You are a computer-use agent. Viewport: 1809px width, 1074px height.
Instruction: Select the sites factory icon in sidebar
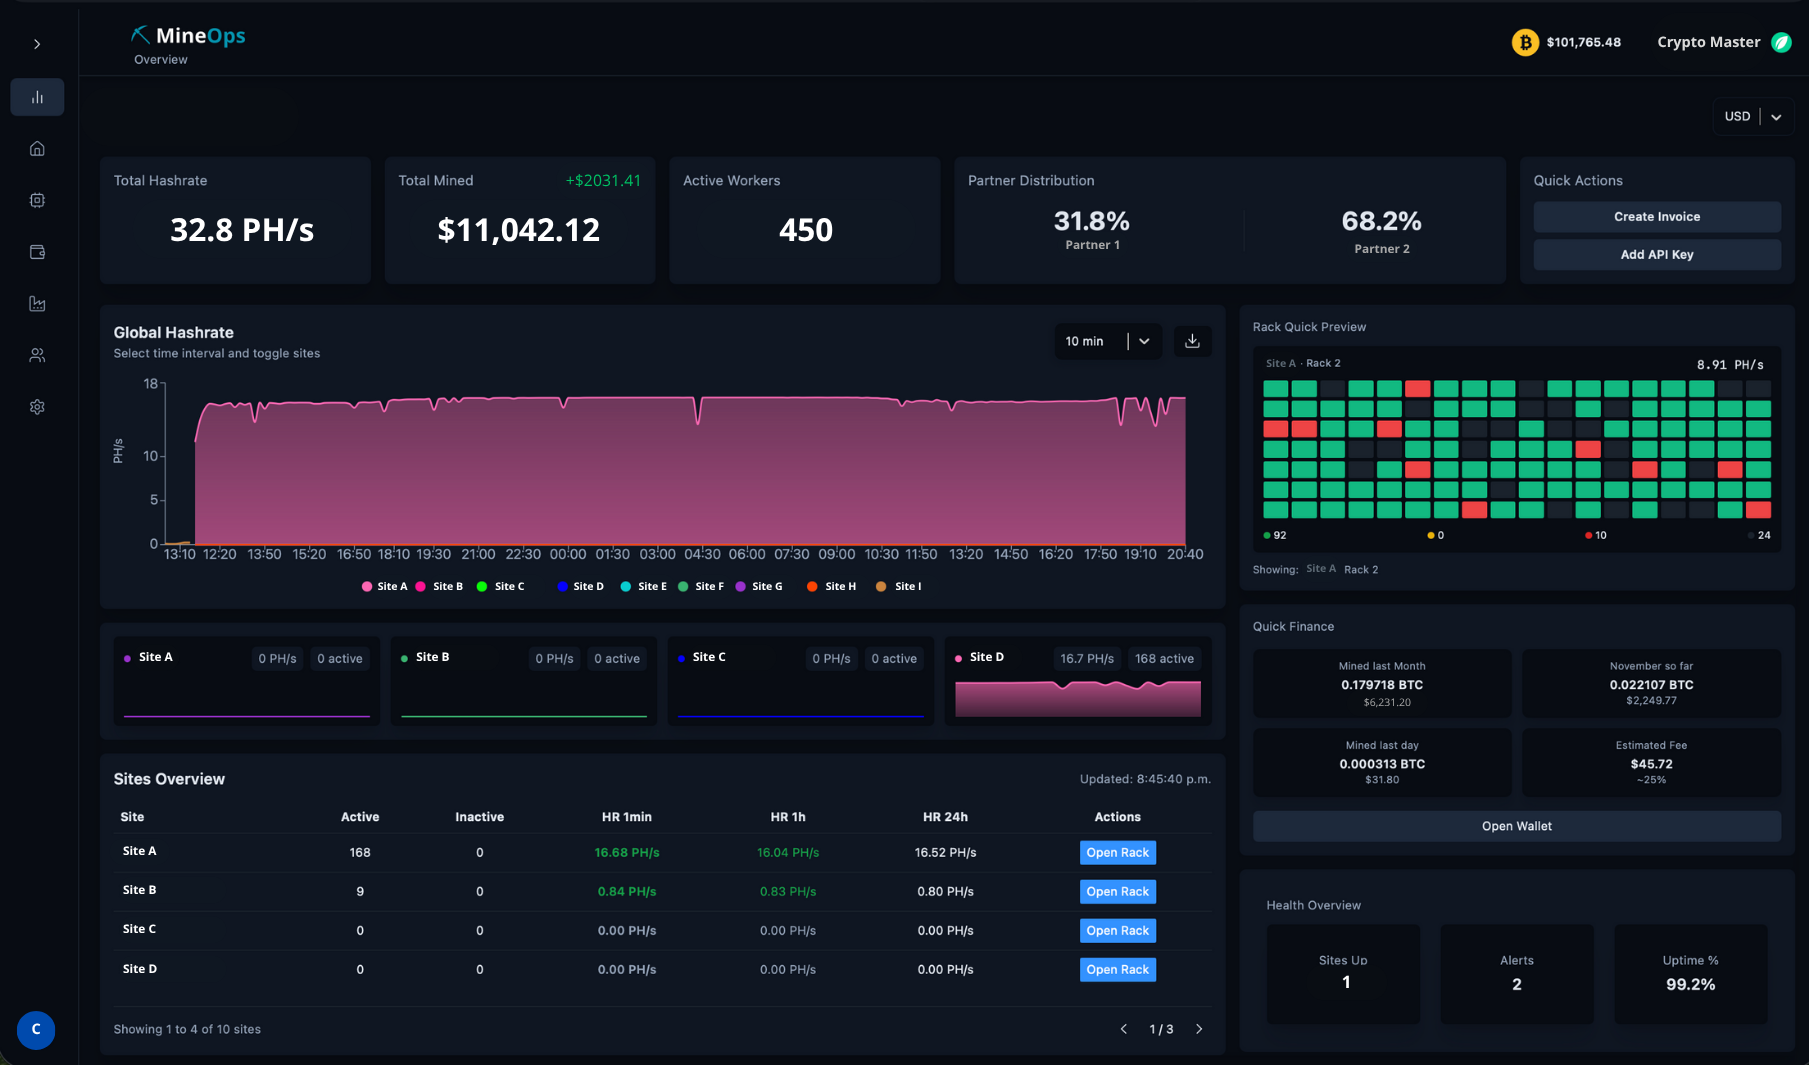click(x=37, y=303)
